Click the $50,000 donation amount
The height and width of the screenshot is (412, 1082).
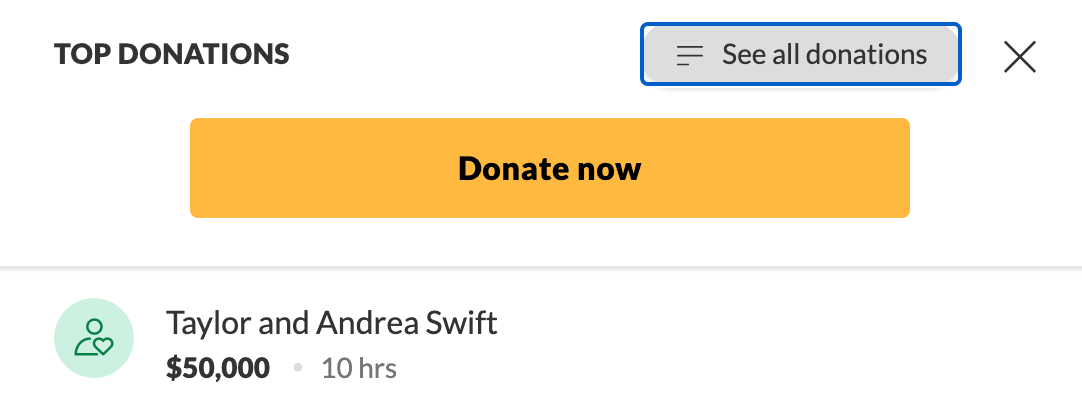pyautogui.click(x=218, y=369)
